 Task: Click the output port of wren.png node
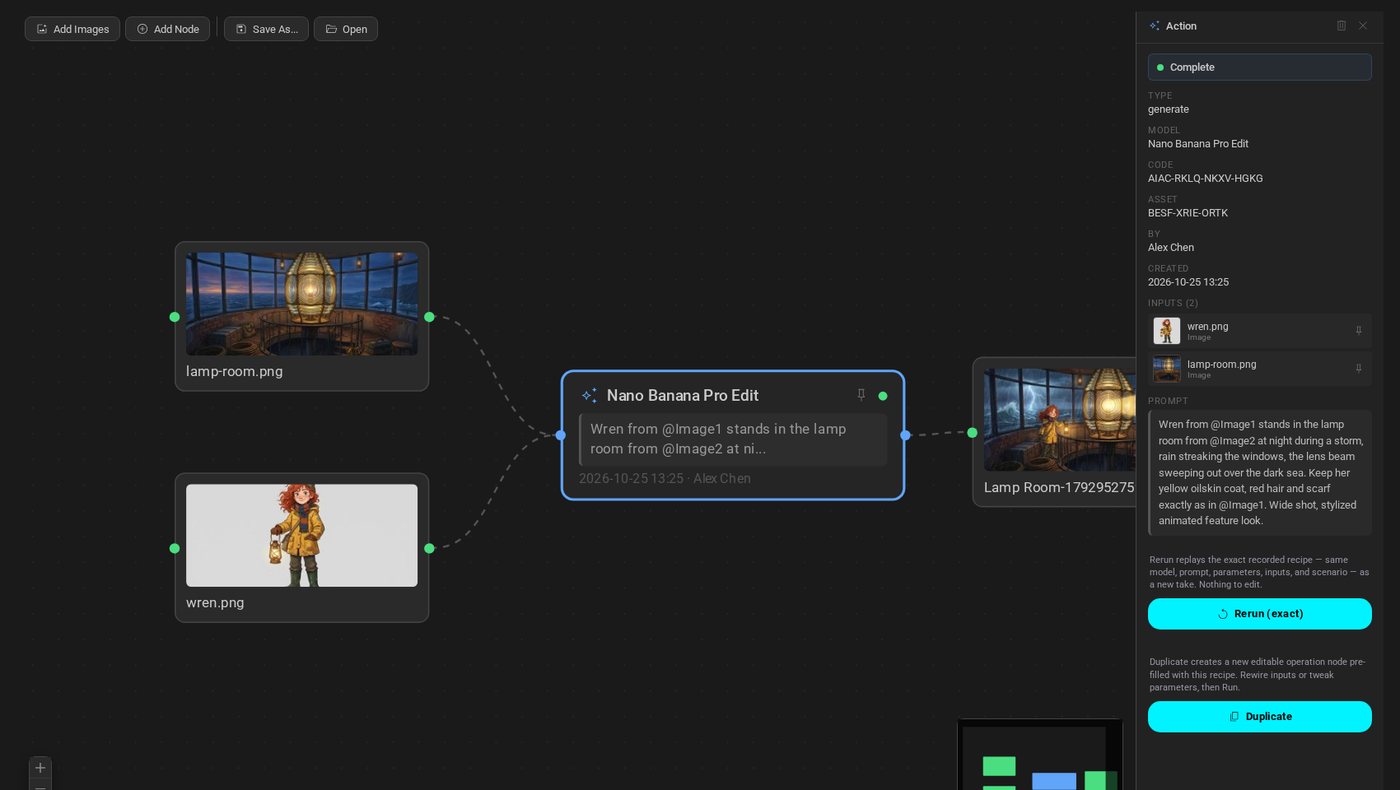click(x=429, y=548)
